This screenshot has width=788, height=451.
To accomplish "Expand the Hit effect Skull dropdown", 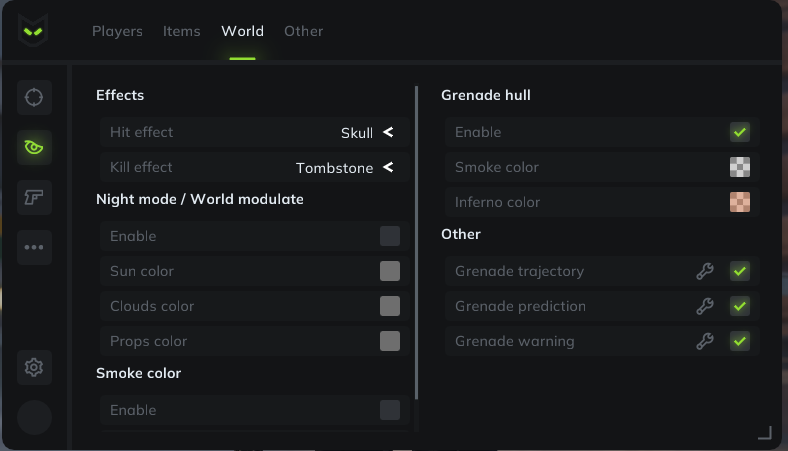I will (255, 132).
